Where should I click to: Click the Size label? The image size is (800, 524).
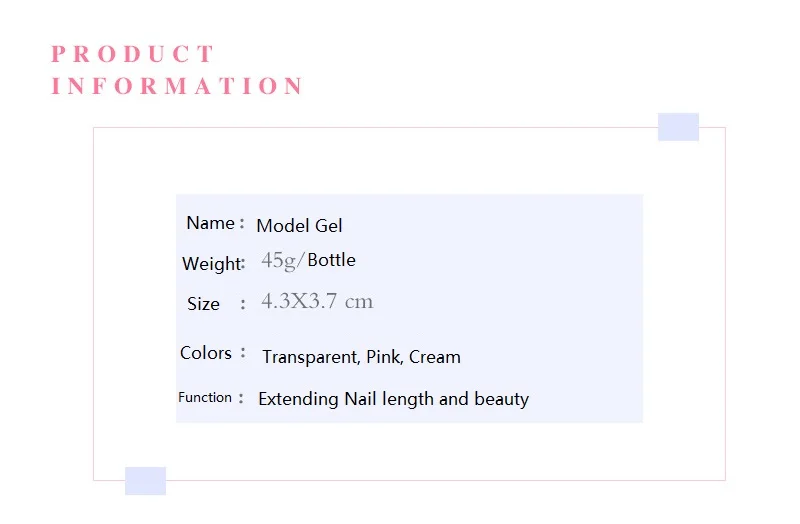click(x=203, y=304)
